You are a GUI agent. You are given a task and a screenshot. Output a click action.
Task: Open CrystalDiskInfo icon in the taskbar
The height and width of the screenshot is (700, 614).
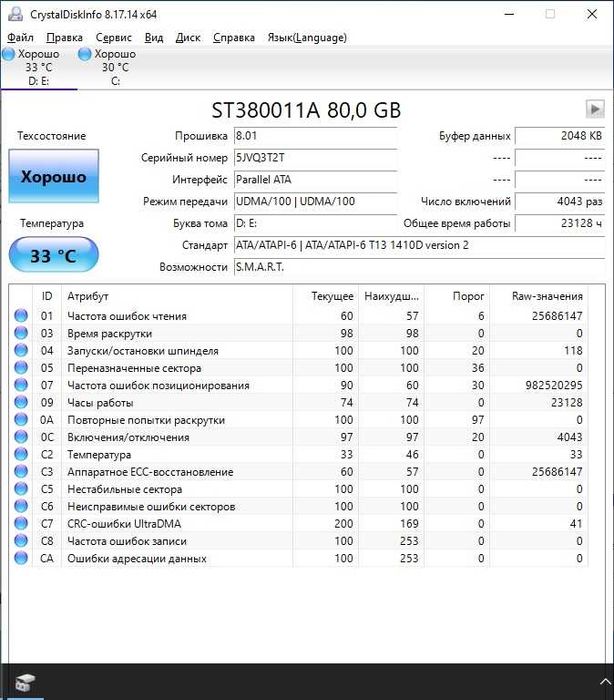tap(24, 683)
